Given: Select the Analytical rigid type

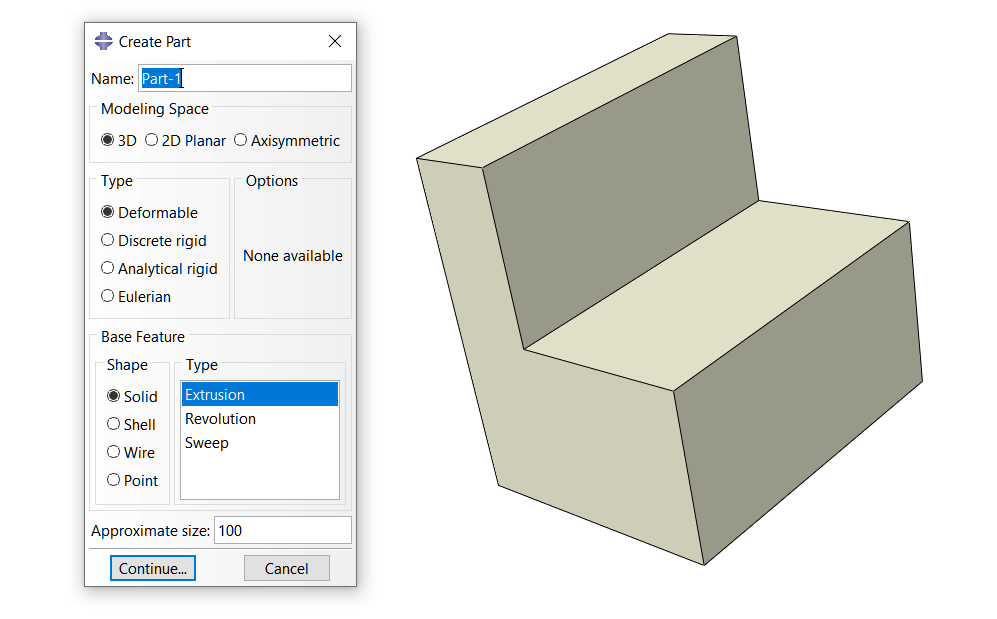Looking at the screenshot, I should [x=107, y=268].
